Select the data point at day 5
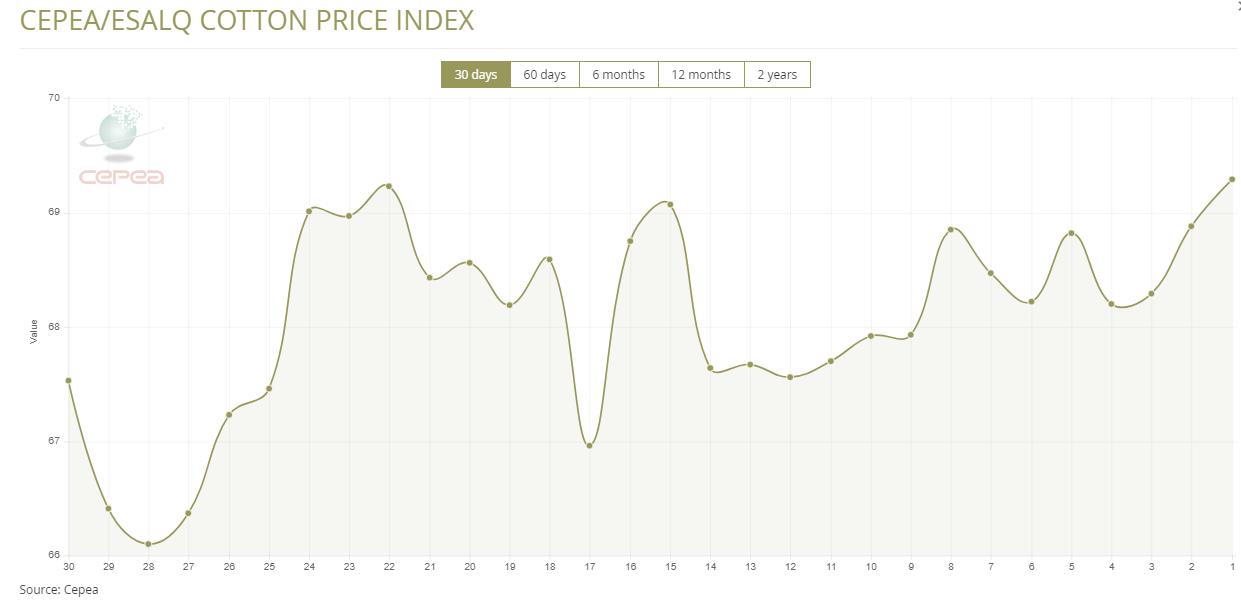The width and height of the screenshot is (1241, 607). 1071,233
